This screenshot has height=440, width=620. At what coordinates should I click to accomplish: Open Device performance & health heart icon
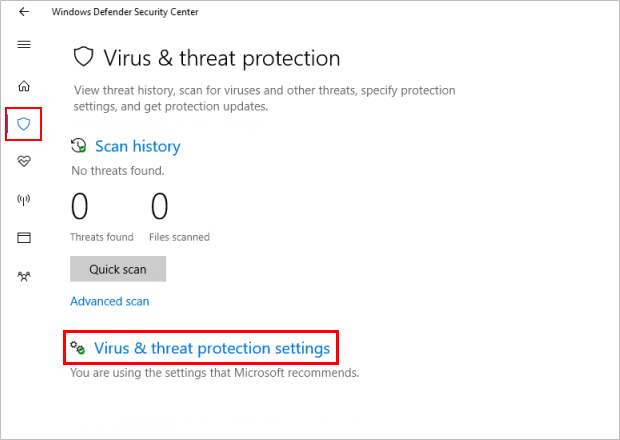point(24,161)
